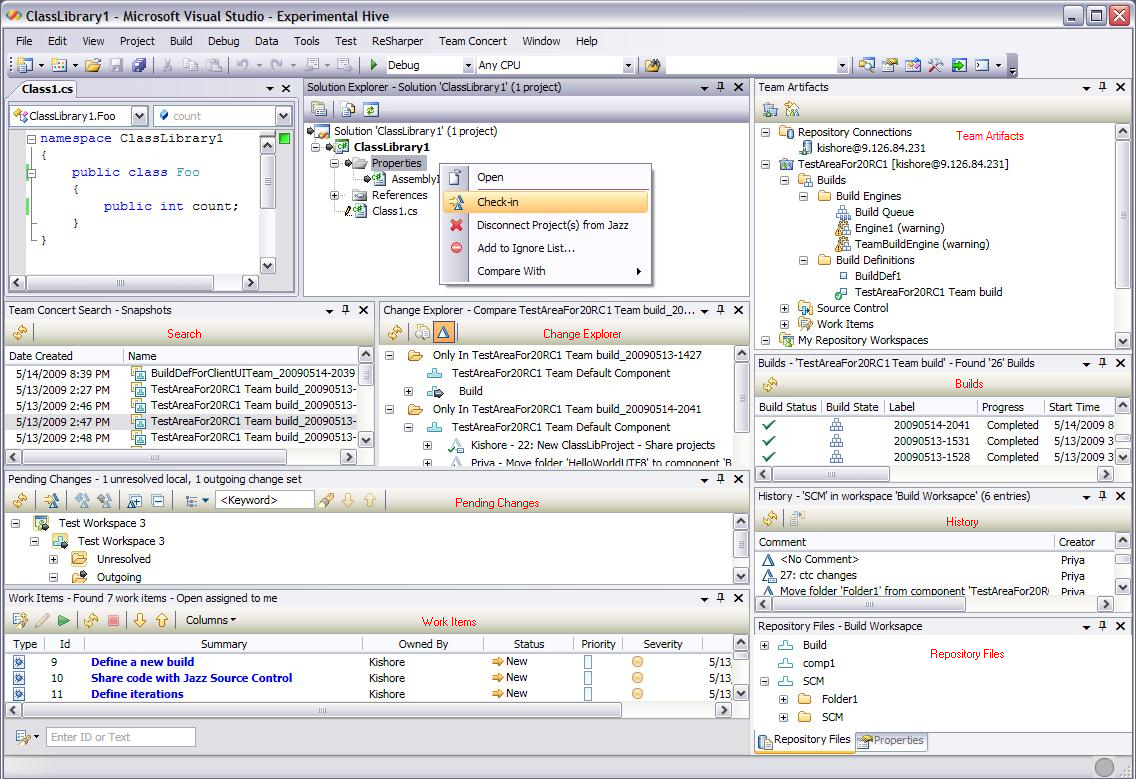Click the Work Items horizontal scrollbar
This screenshot has width=1136, height=779.
pos(322,711)
